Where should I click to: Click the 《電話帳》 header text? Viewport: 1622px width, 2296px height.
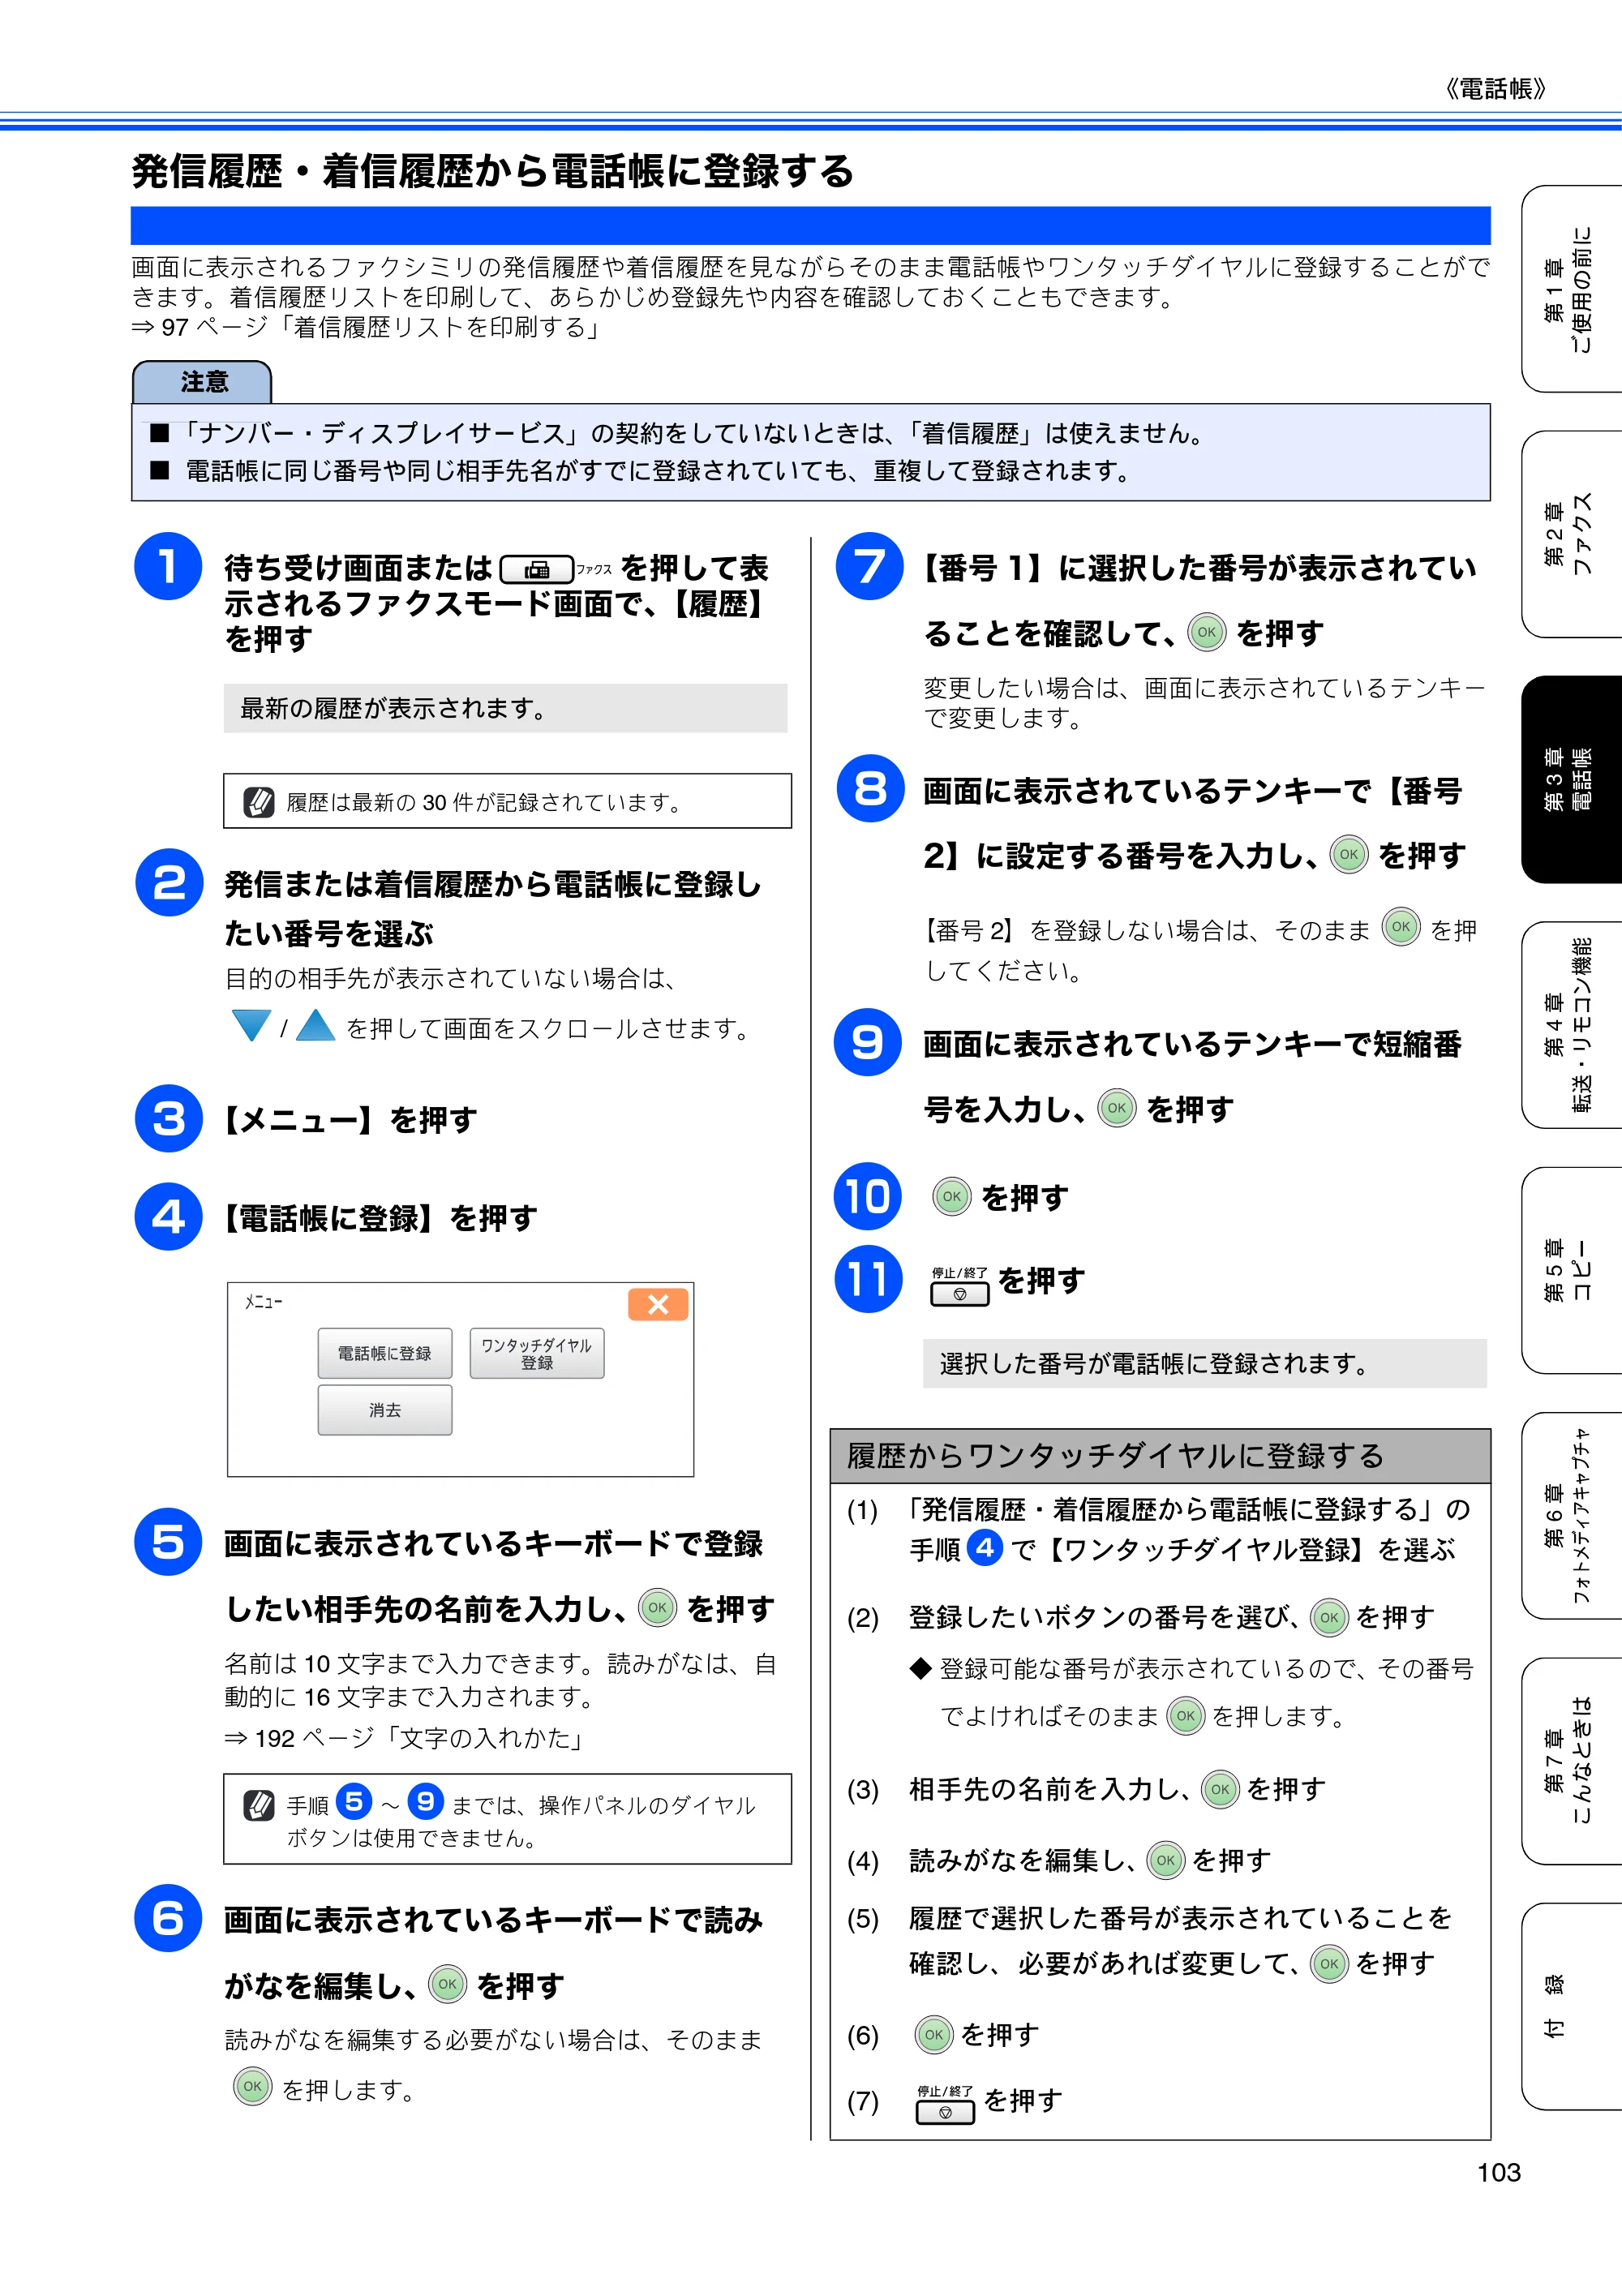click(x=1495, y=89)
